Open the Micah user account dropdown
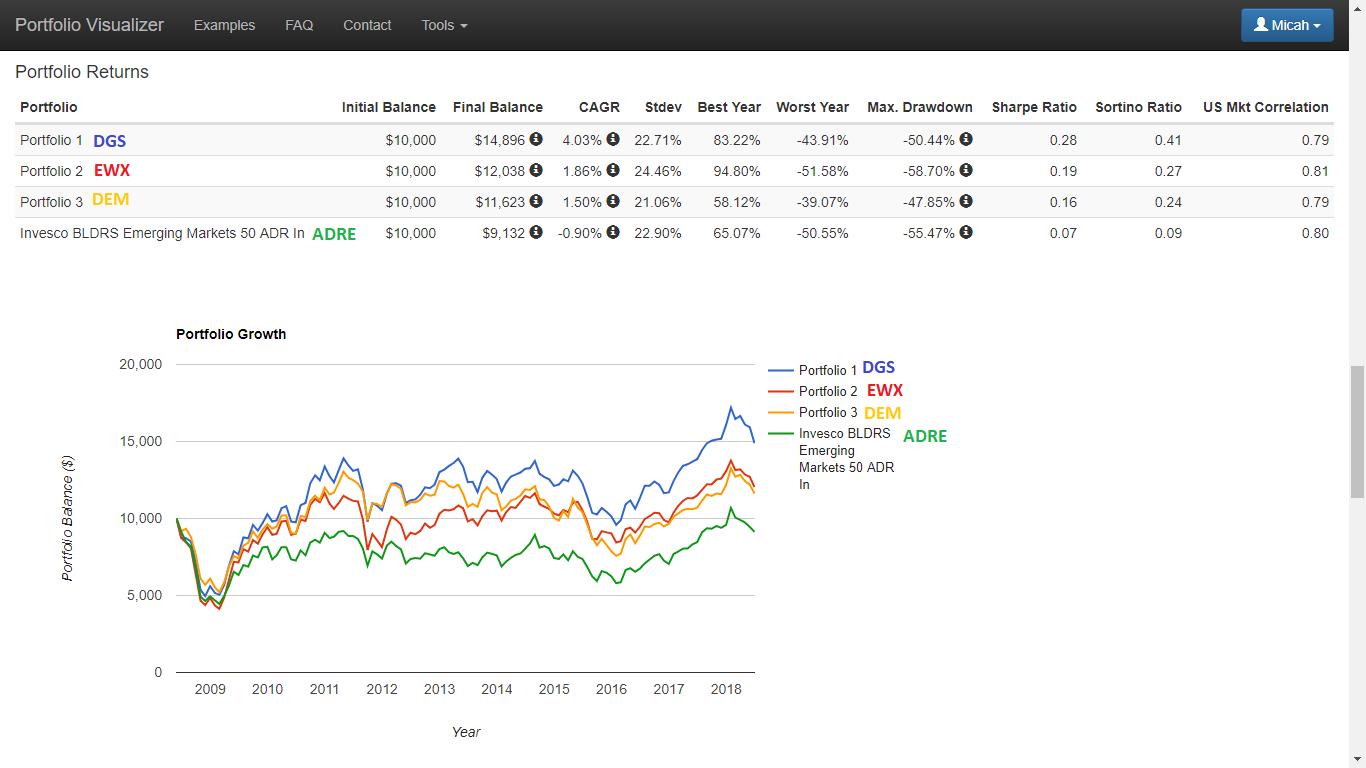 (x=1287, y=25)
